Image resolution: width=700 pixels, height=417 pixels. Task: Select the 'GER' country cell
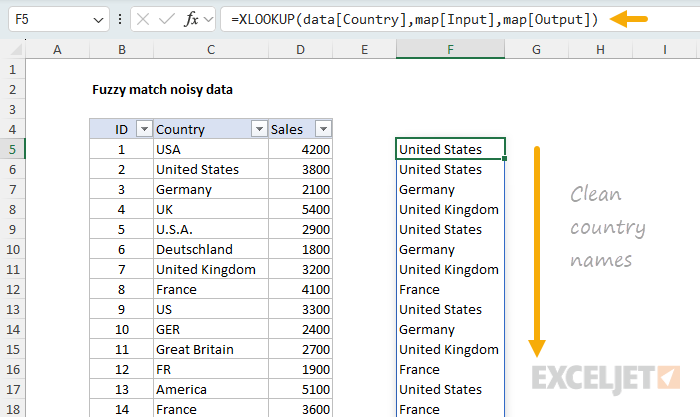(211, 329)
